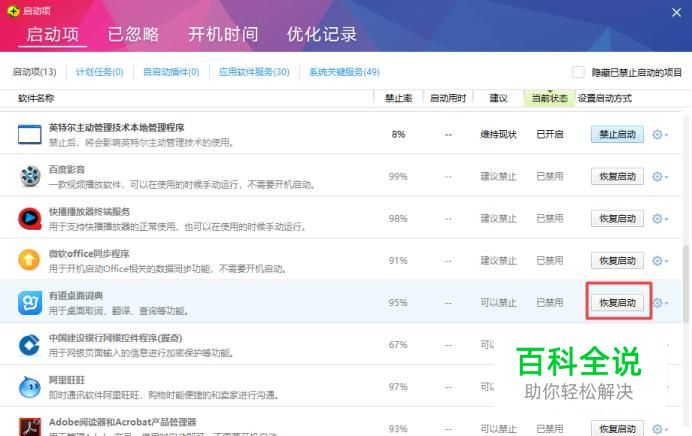Select the 计划任务(0) sub-tab
This screenshot has width=692, height=436.
click(100, 71)
